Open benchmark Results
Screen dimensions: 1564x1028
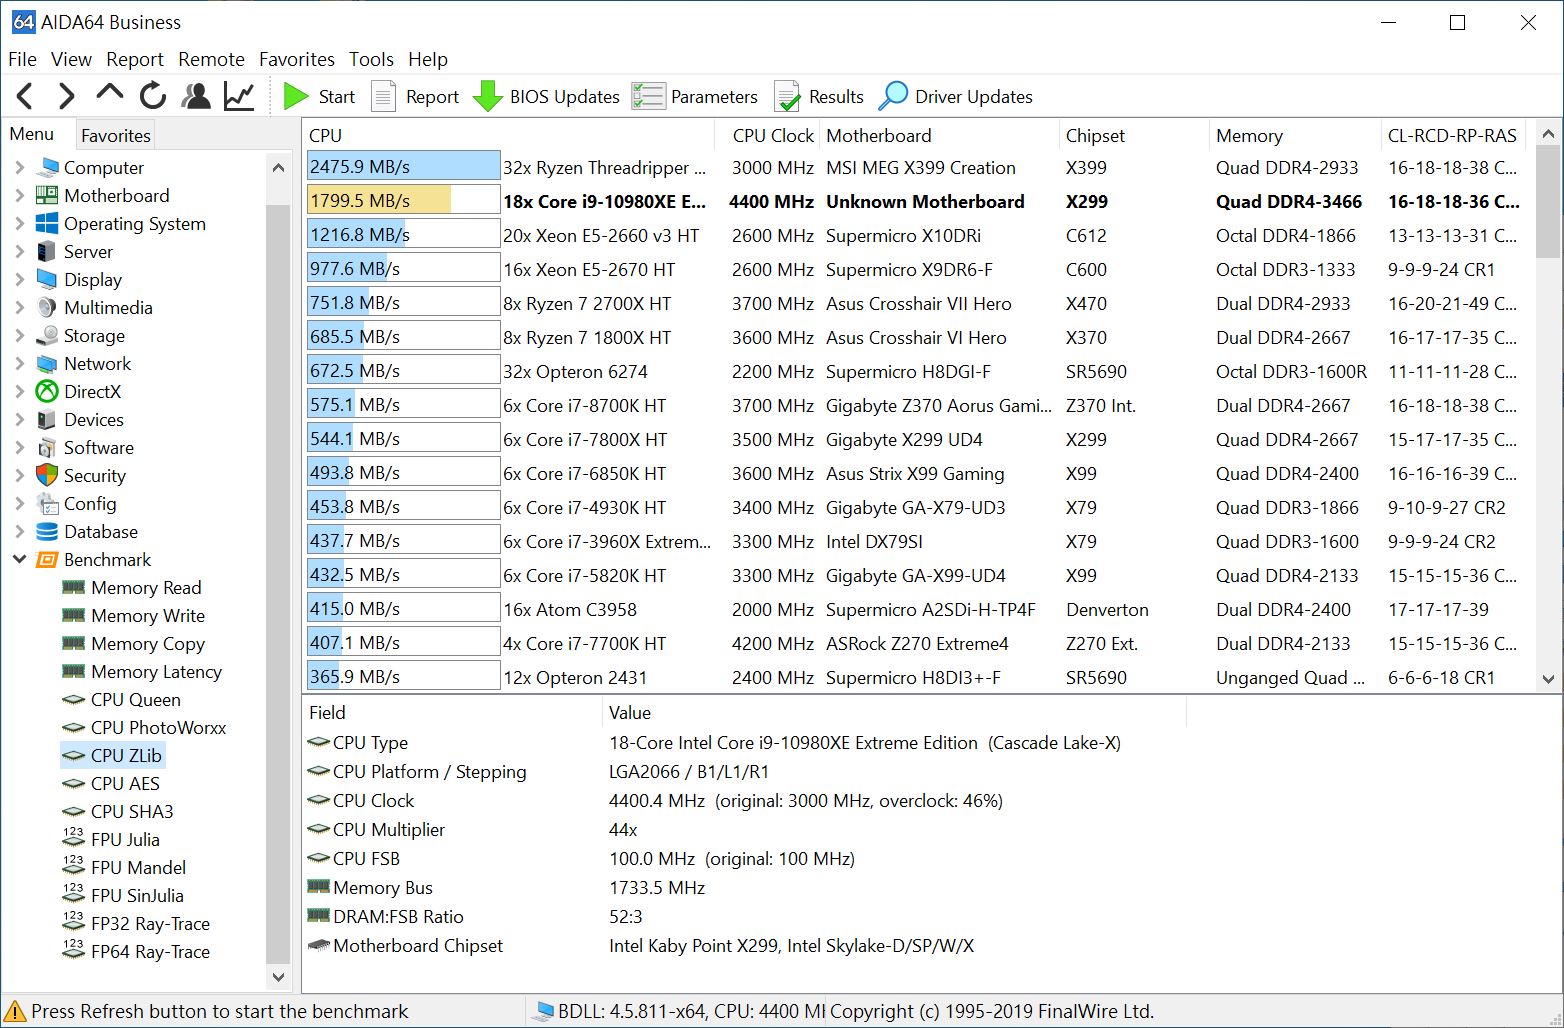819,97
